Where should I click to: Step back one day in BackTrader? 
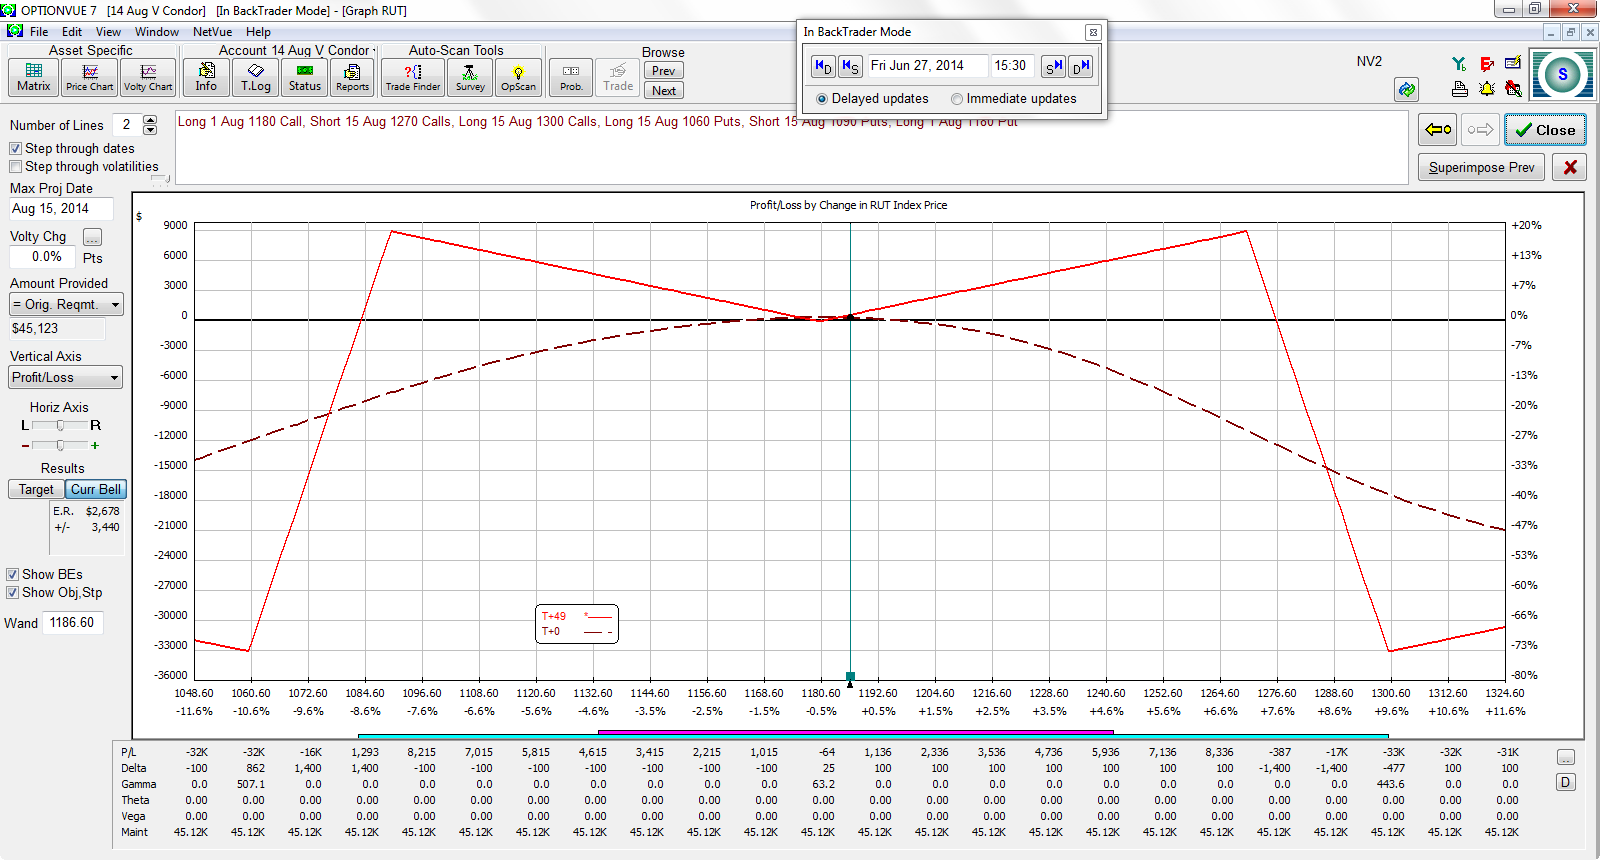pos(823,66)
